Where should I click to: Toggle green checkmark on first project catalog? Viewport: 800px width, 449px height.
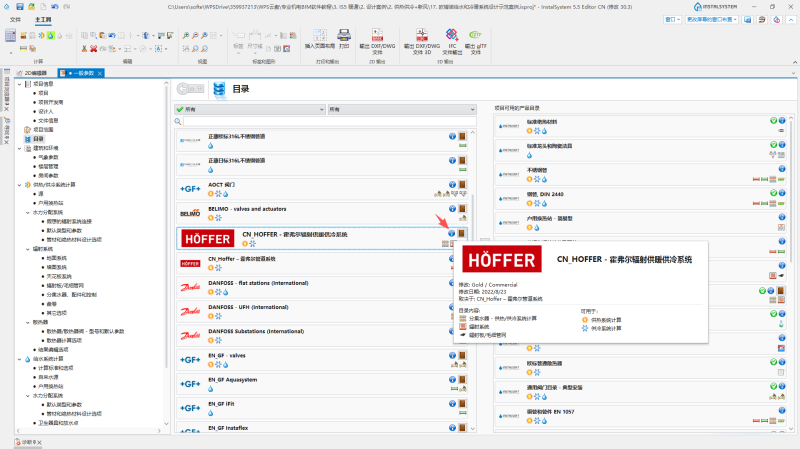773,120
